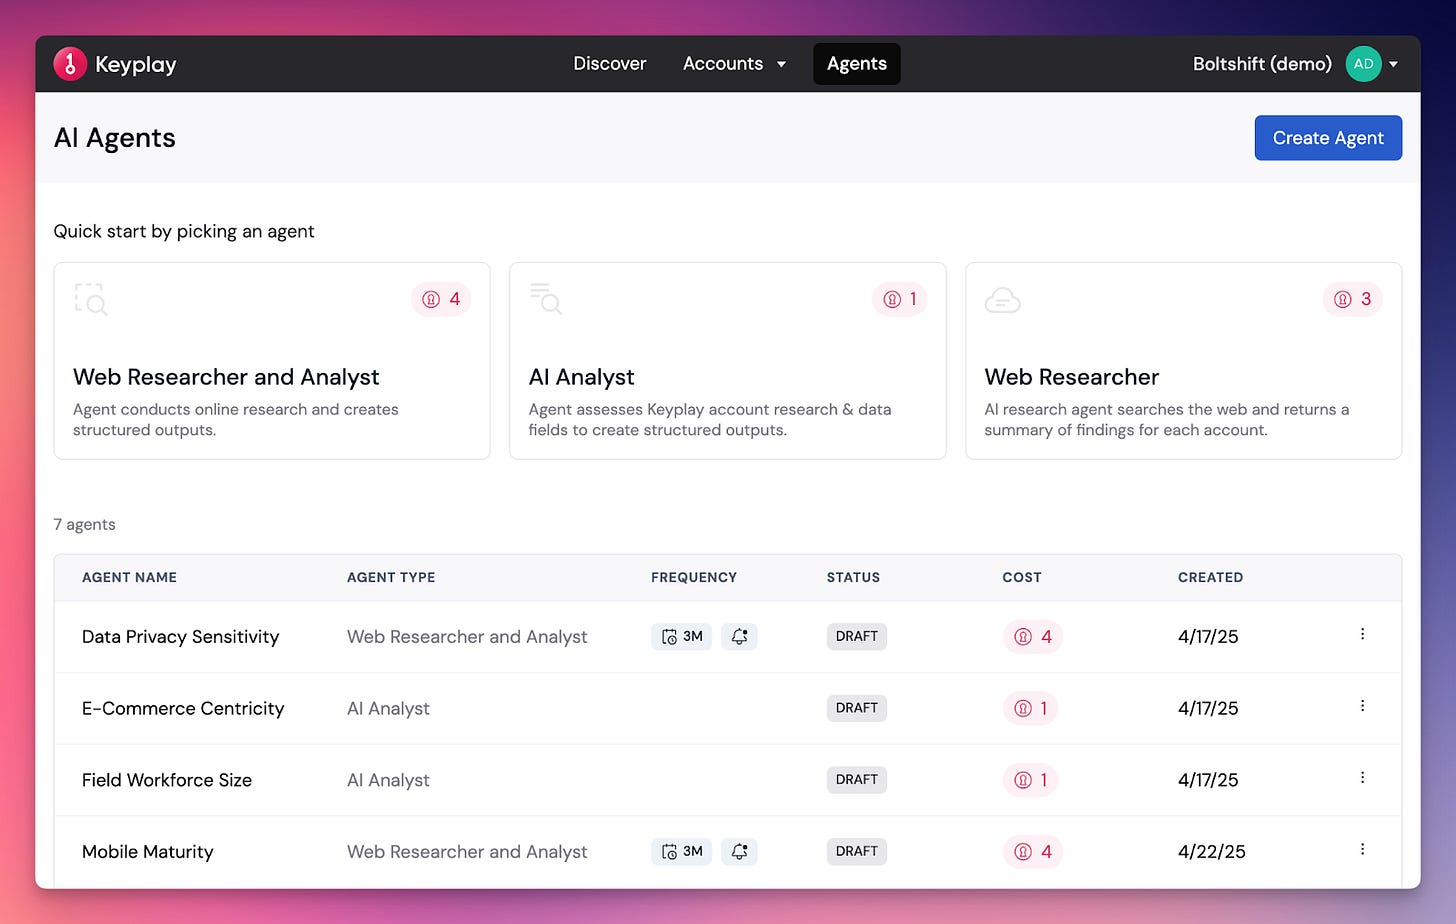
Task: Click the Create Agent button
Action: 1328,138
